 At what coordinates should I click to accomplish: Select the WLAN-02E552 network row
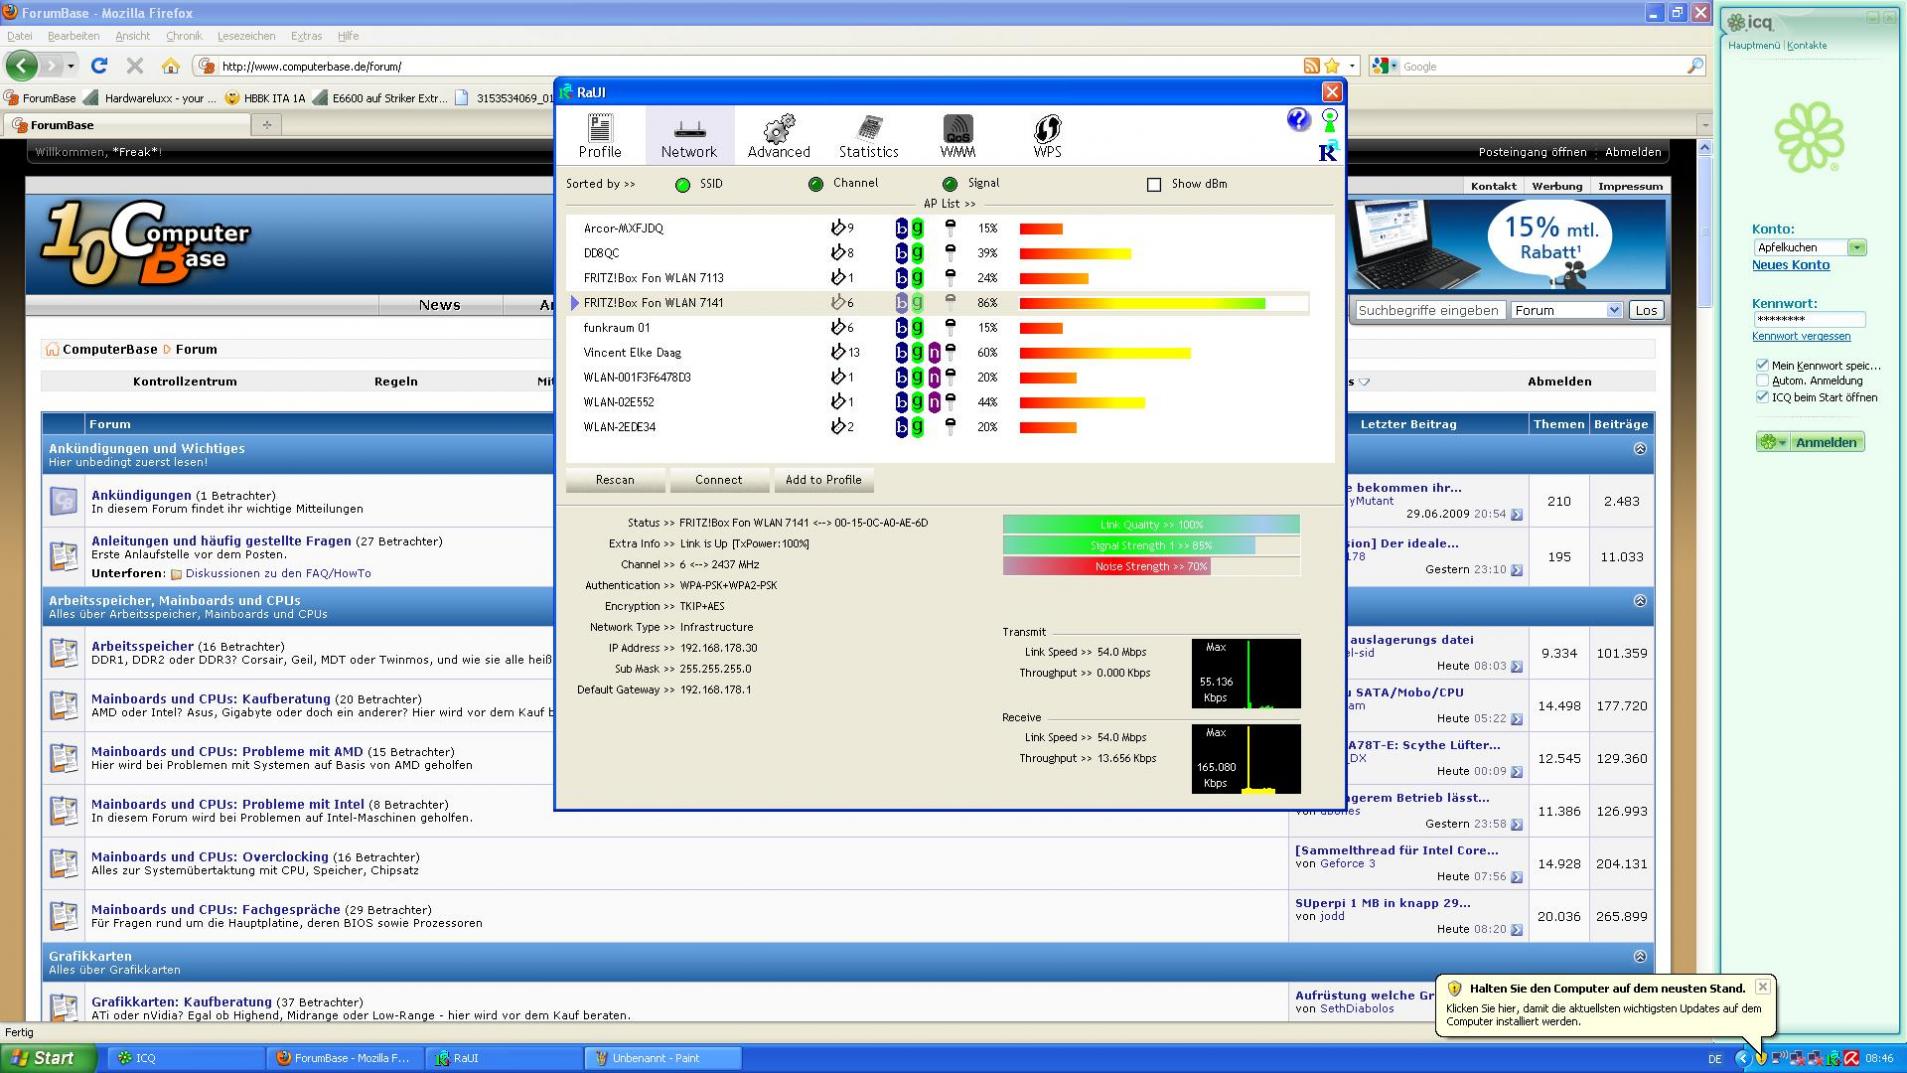938,402
